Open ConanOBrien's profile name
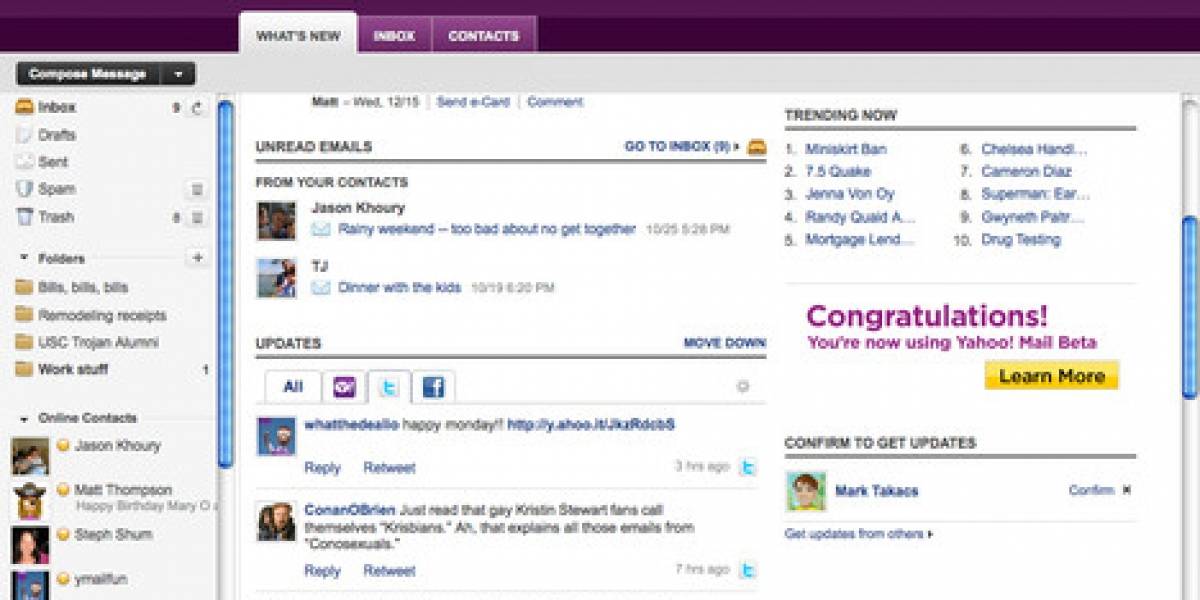The height and width of the screenshot is (600, 1200). (350, 509)
